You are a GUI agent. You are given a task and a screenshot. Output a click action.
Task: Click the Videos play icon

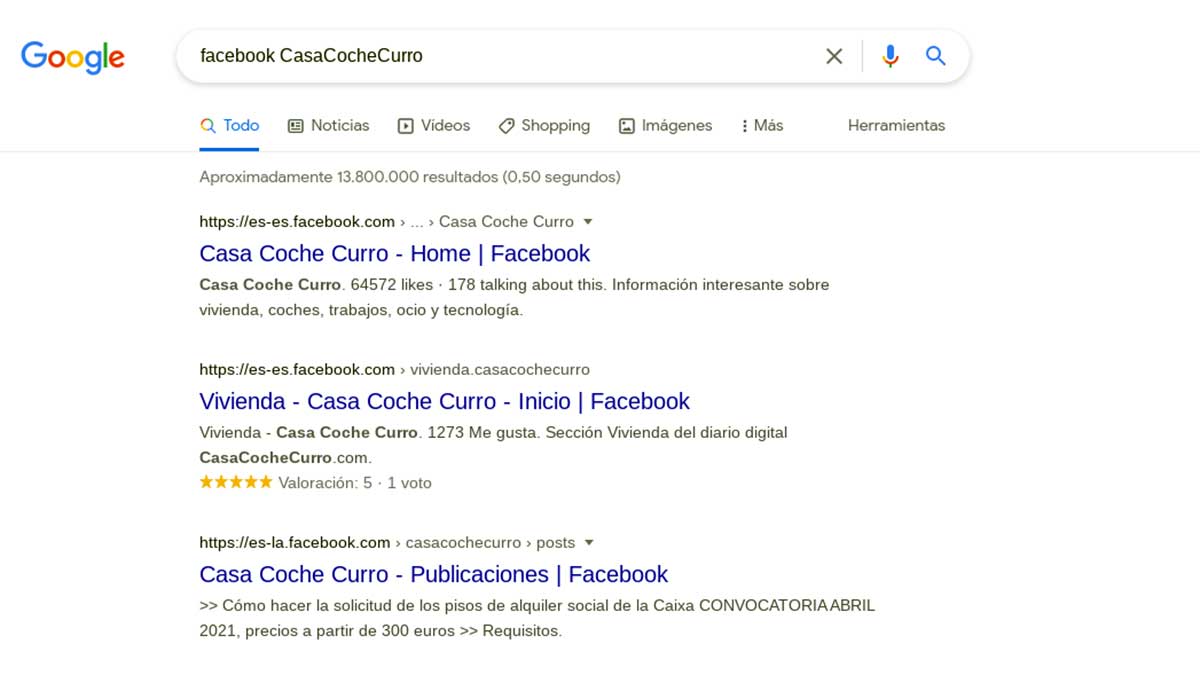(x=405, y=126)
